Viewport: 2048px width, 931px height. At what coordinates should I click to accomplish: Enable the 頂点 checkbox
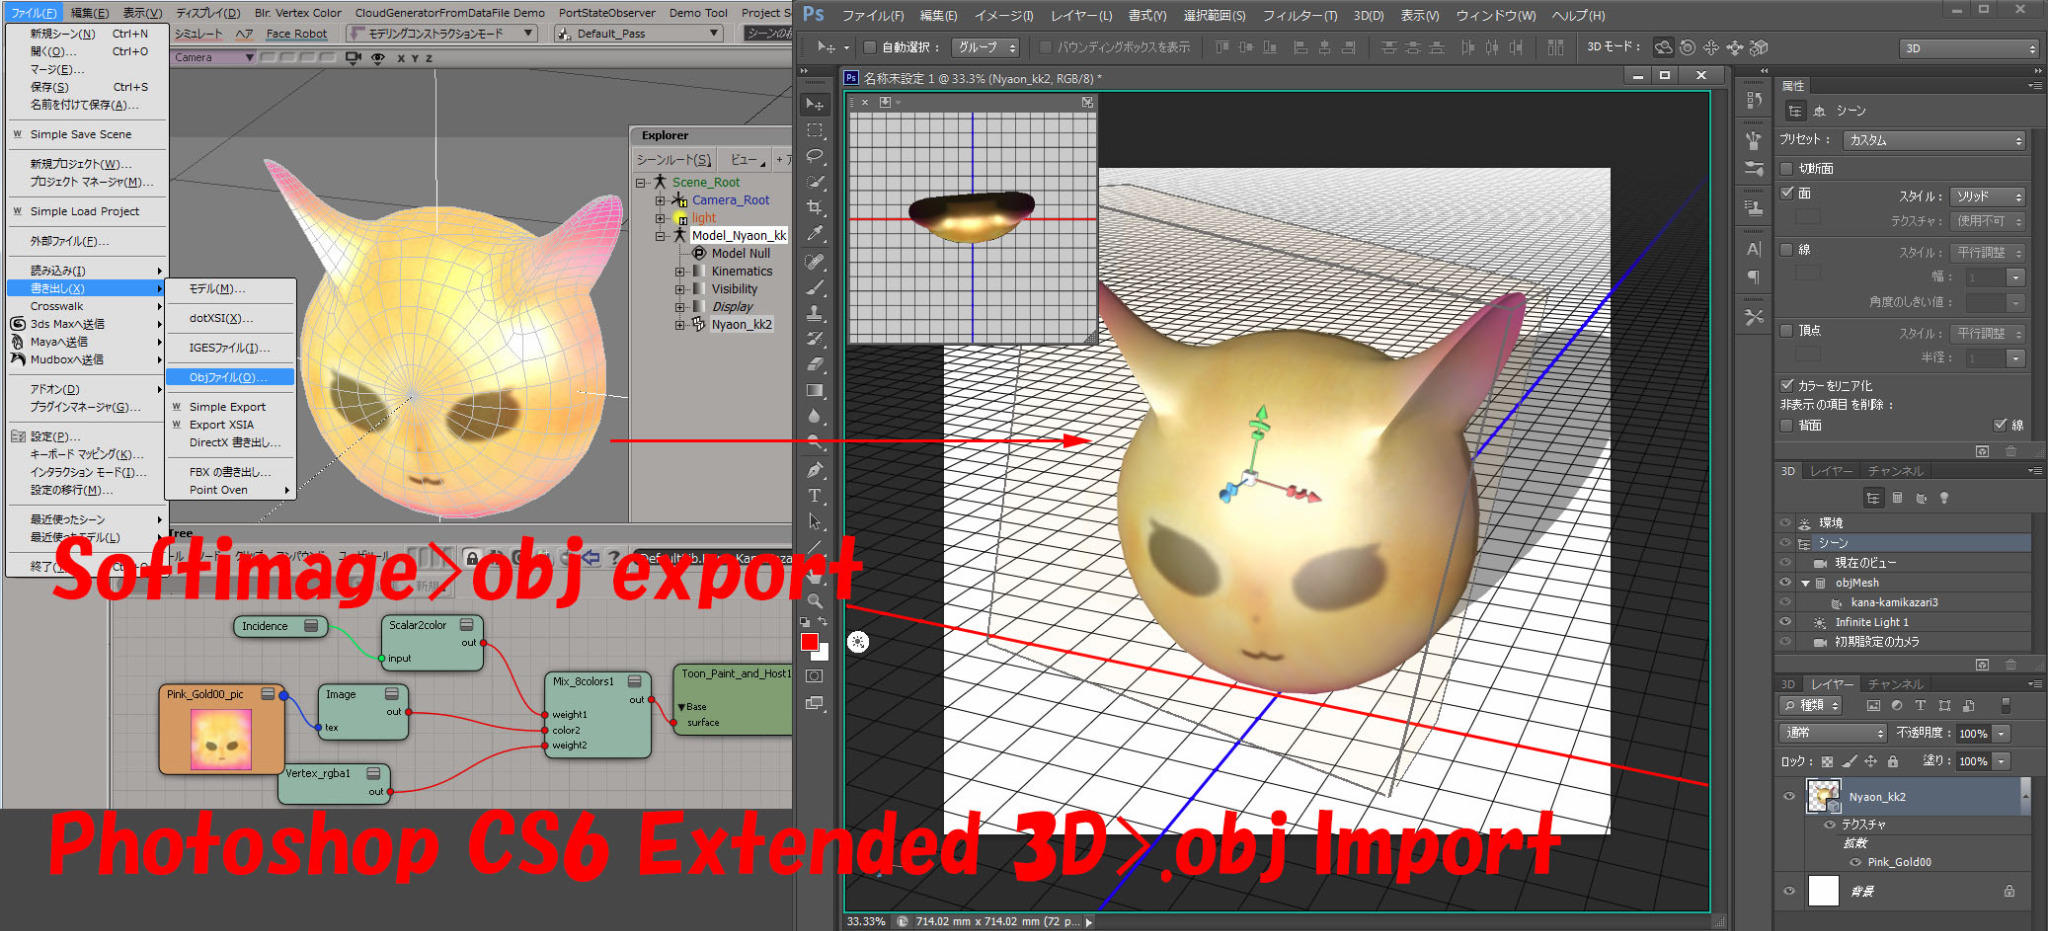click(x=1787, y=331)
